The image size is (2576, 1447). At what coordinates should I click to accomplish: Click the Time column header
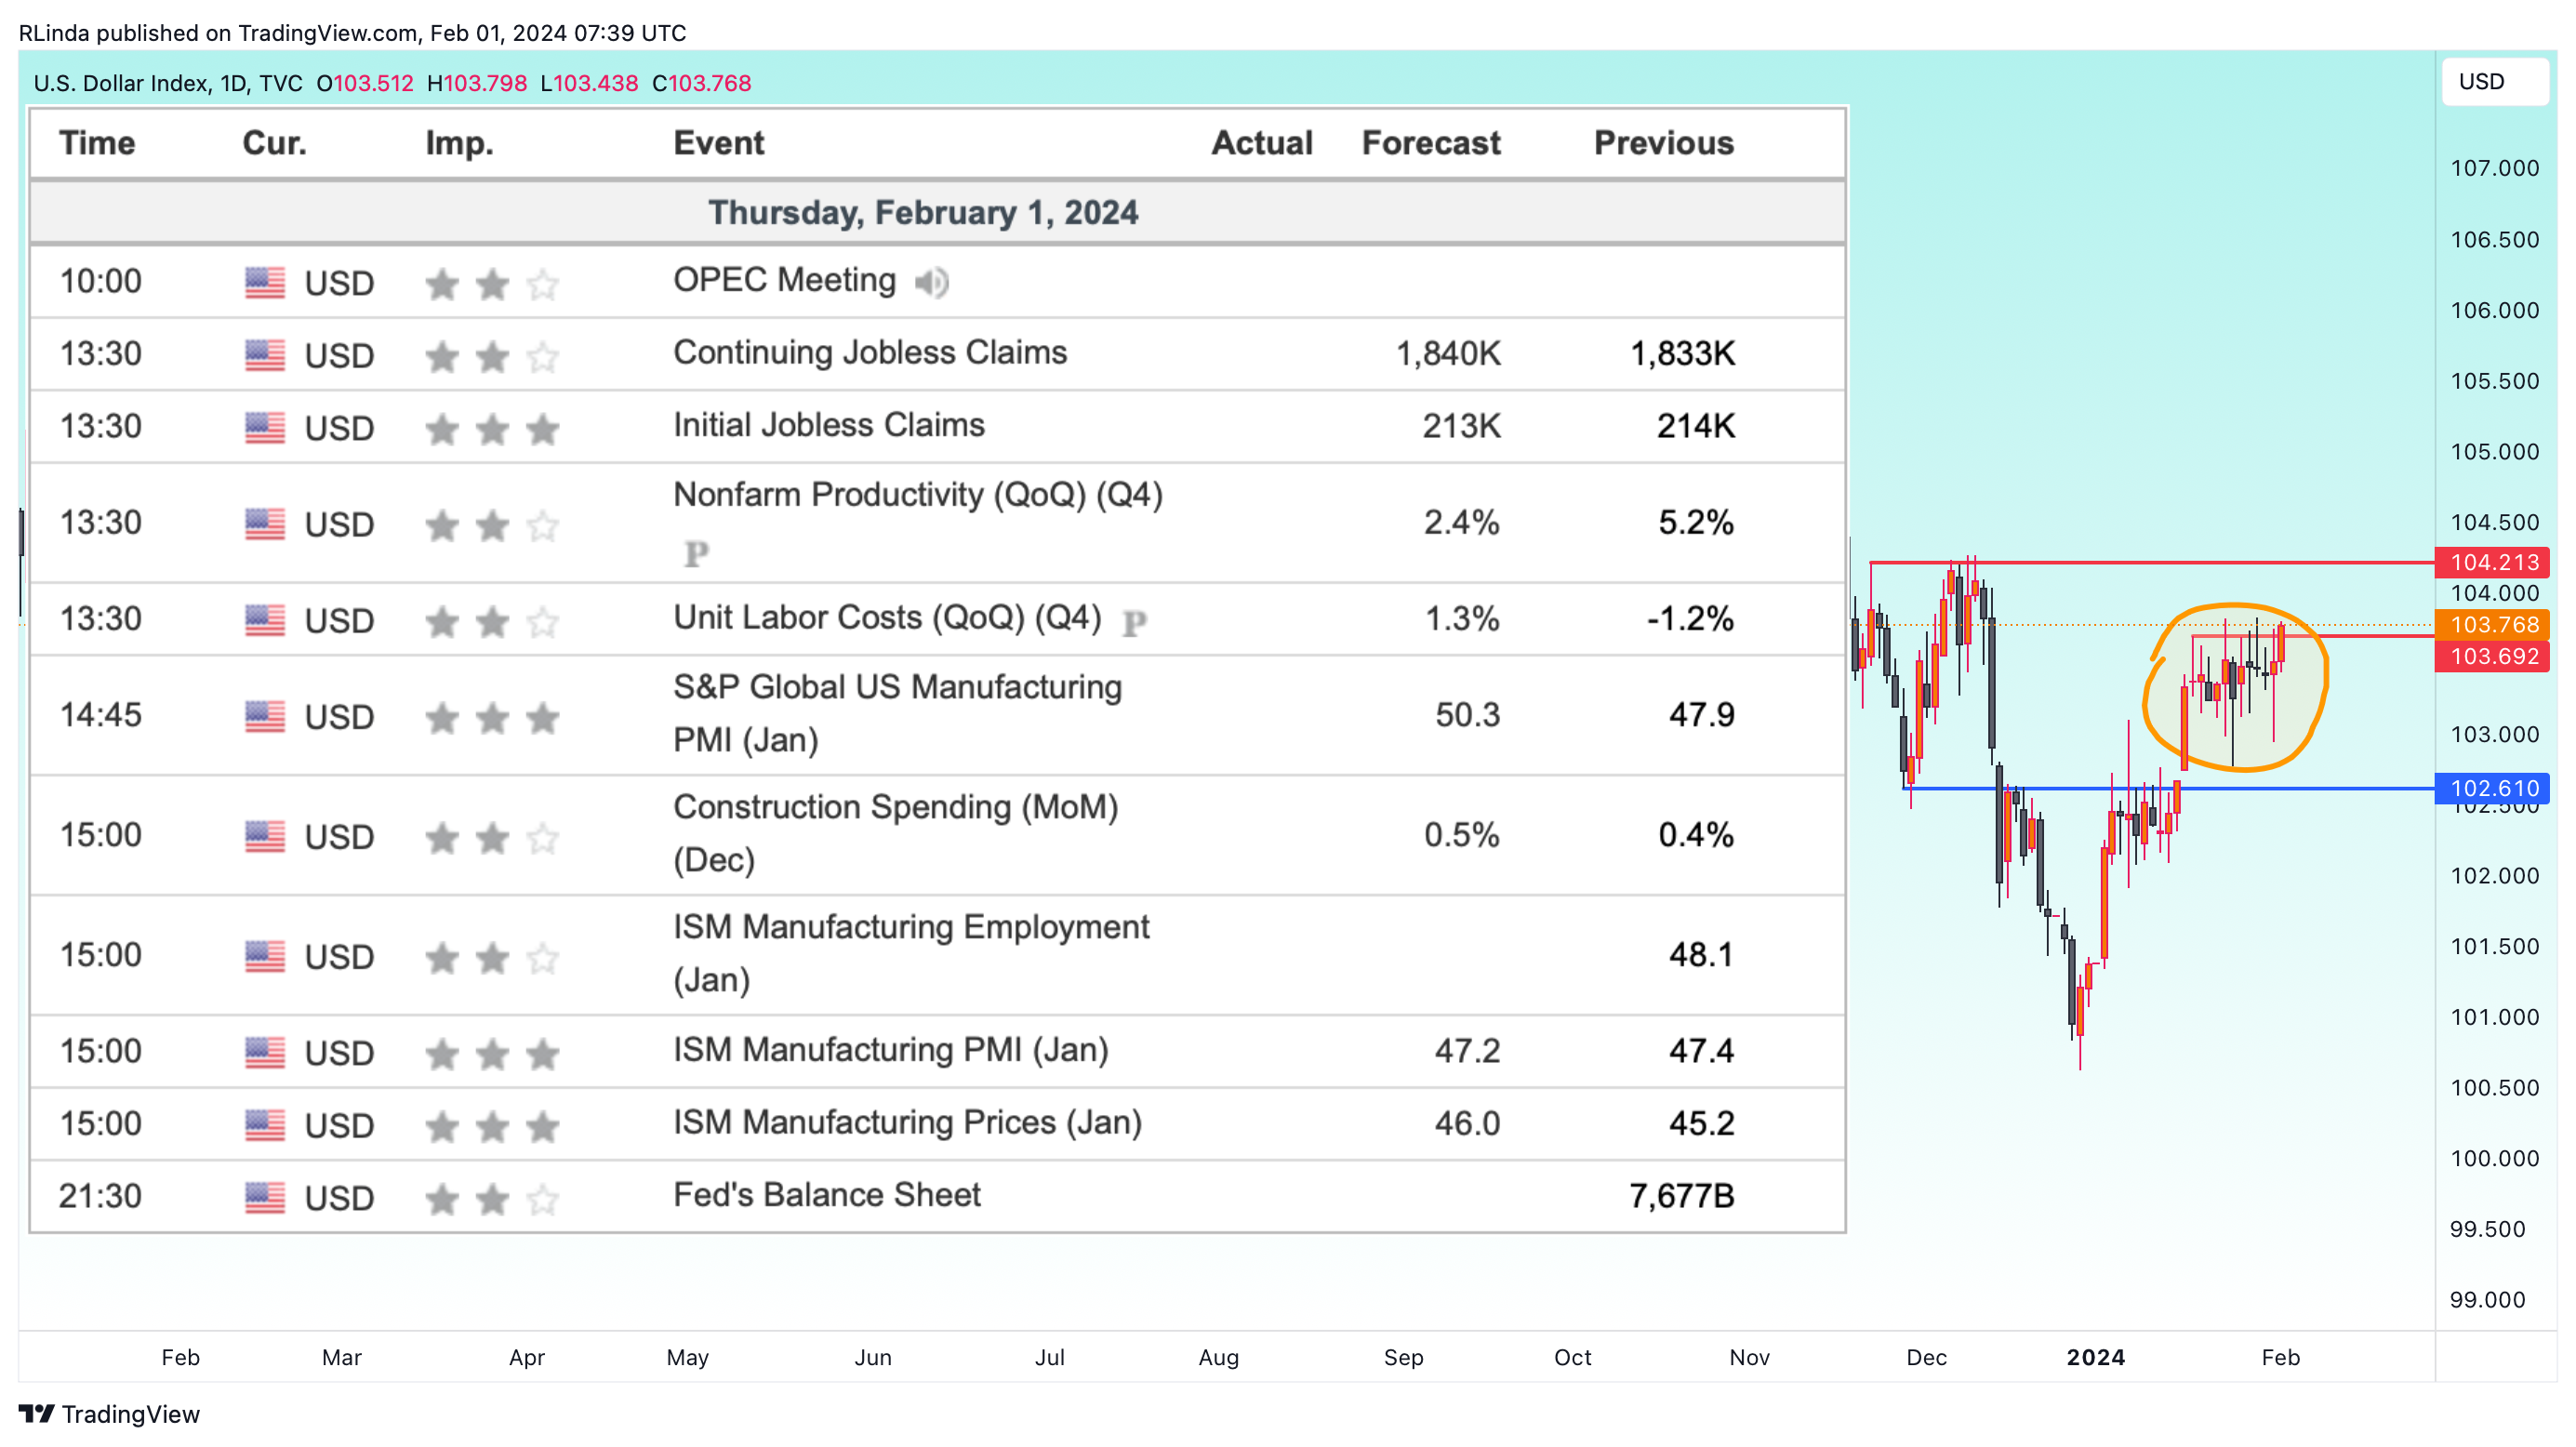click(x=97, y=143)
